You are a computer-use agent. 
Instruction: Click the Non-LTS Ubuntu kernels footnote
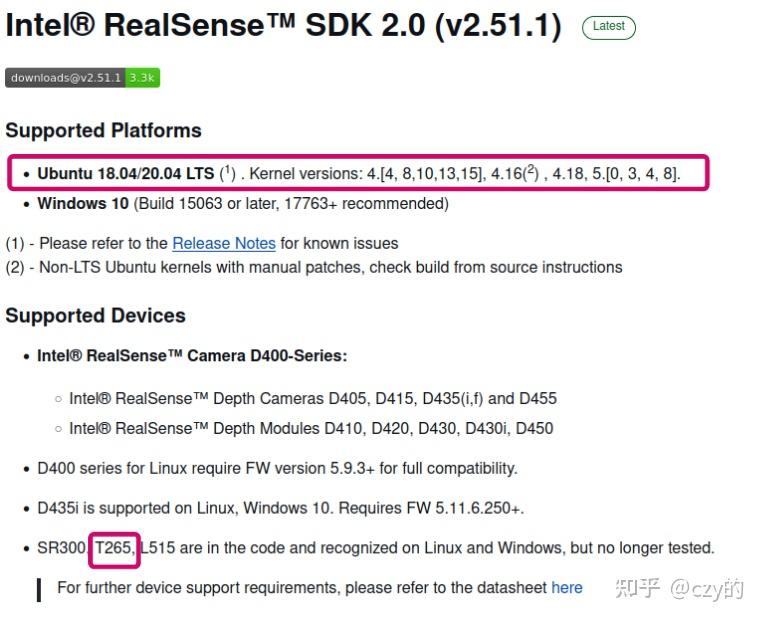coord(330,267)
